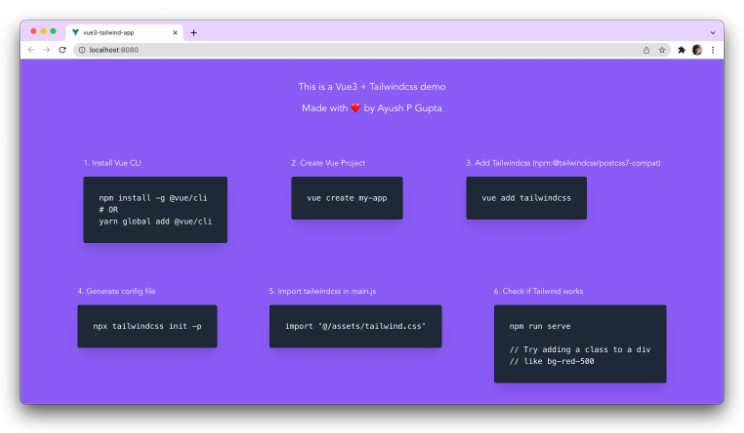
Task: Open a new tab with plus button
Action: tap(194, 32)
